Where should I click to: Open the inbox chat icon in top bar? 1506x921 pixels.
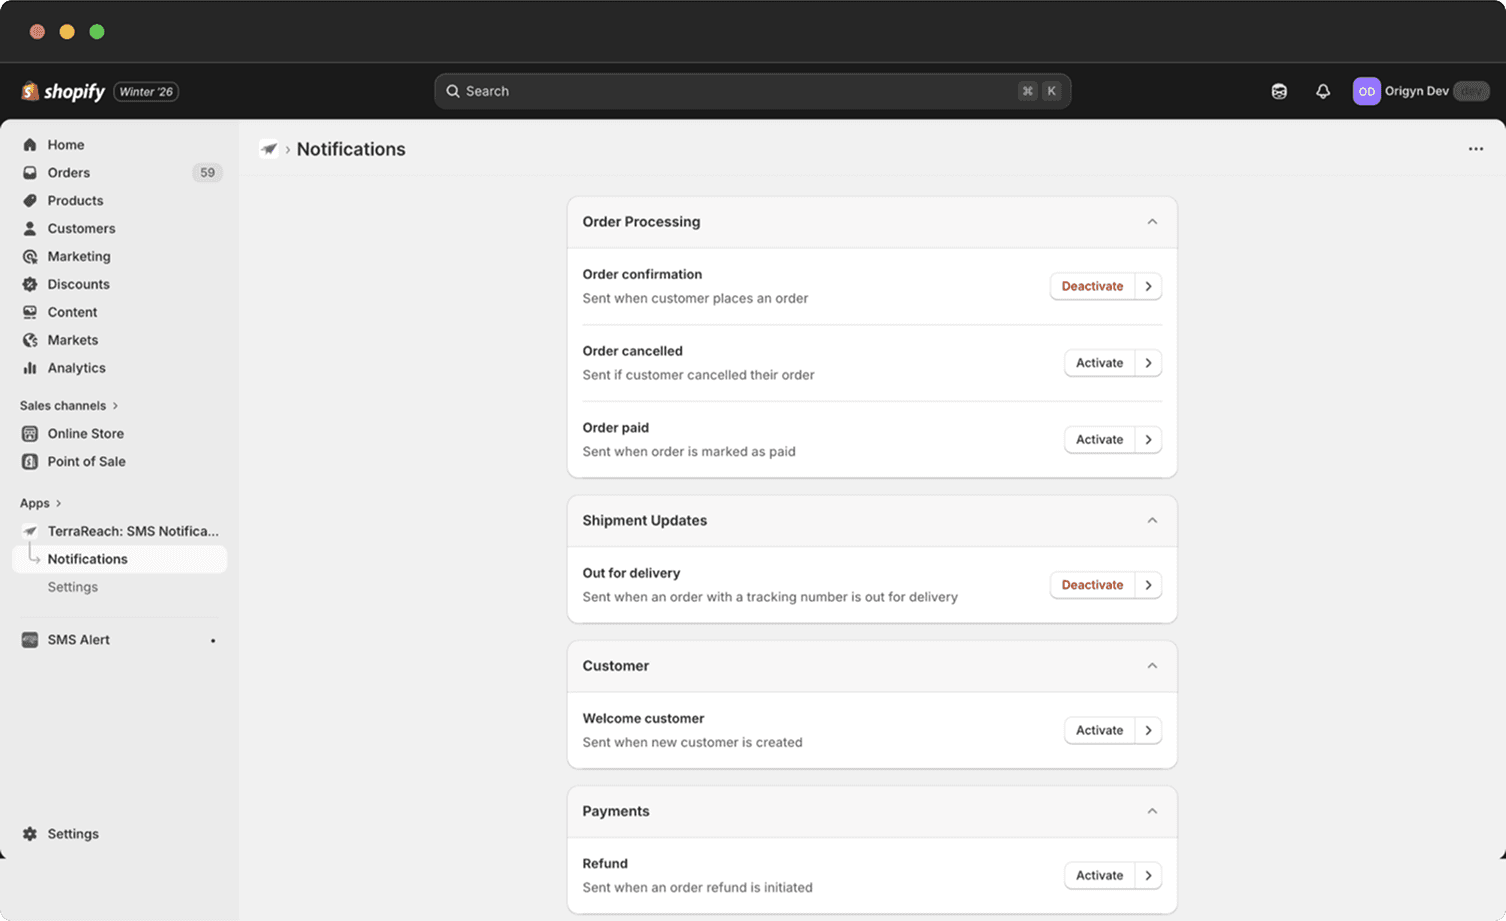(1279, 91)
